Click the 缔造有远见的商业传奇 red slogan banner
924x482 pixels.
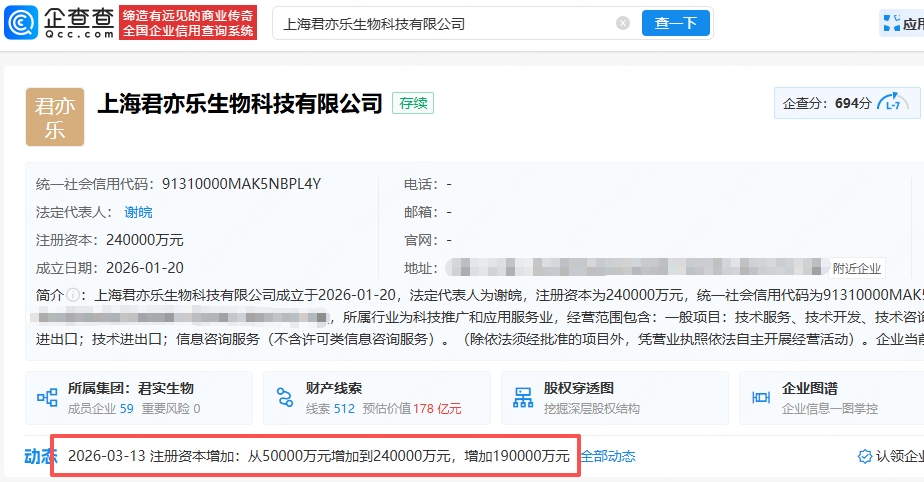tap(188, 23)
